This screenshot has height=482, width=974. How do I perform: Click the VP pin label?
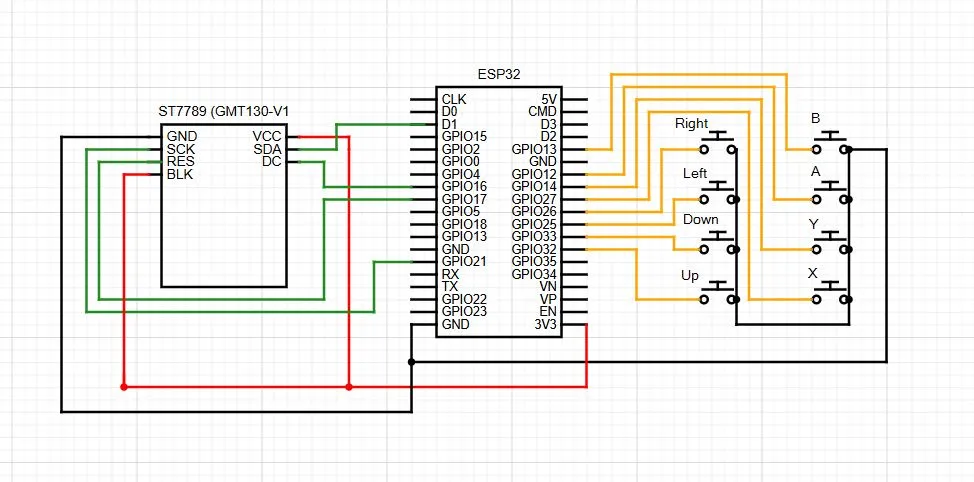tap(548, 299)
